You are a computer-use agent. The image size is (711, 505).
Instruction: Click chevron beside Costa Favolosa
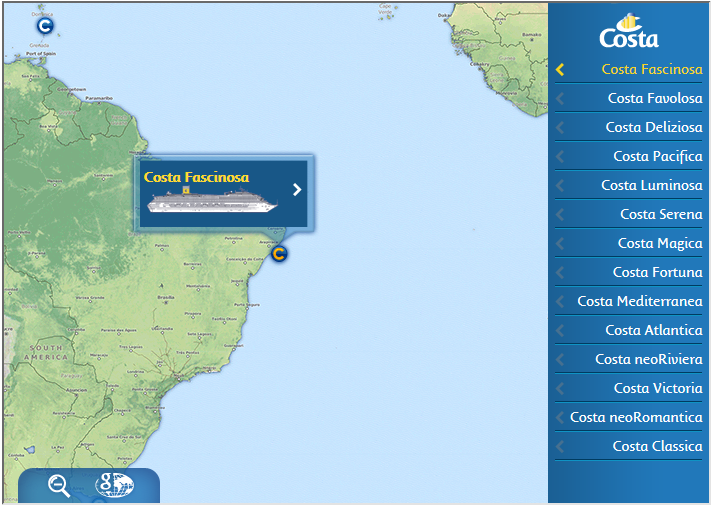pyautogui.click(x=560, y=98)
